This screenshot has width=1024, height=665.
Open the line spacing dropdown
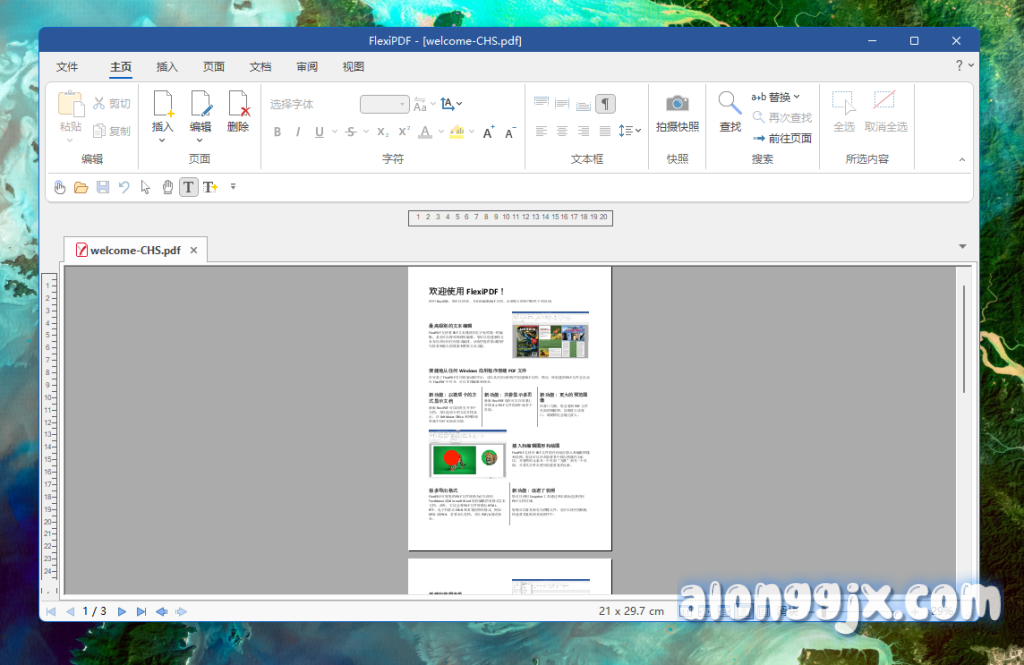pyautogui.click(x=630, y=131)
